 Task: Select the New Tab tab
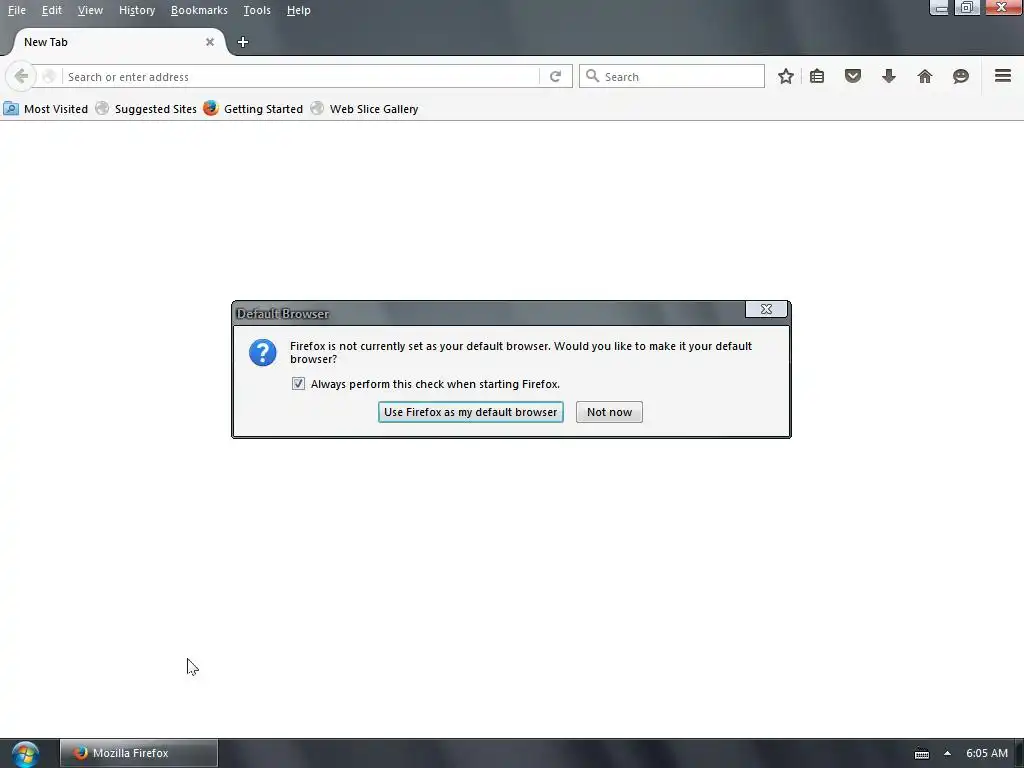tap(118, 42)
